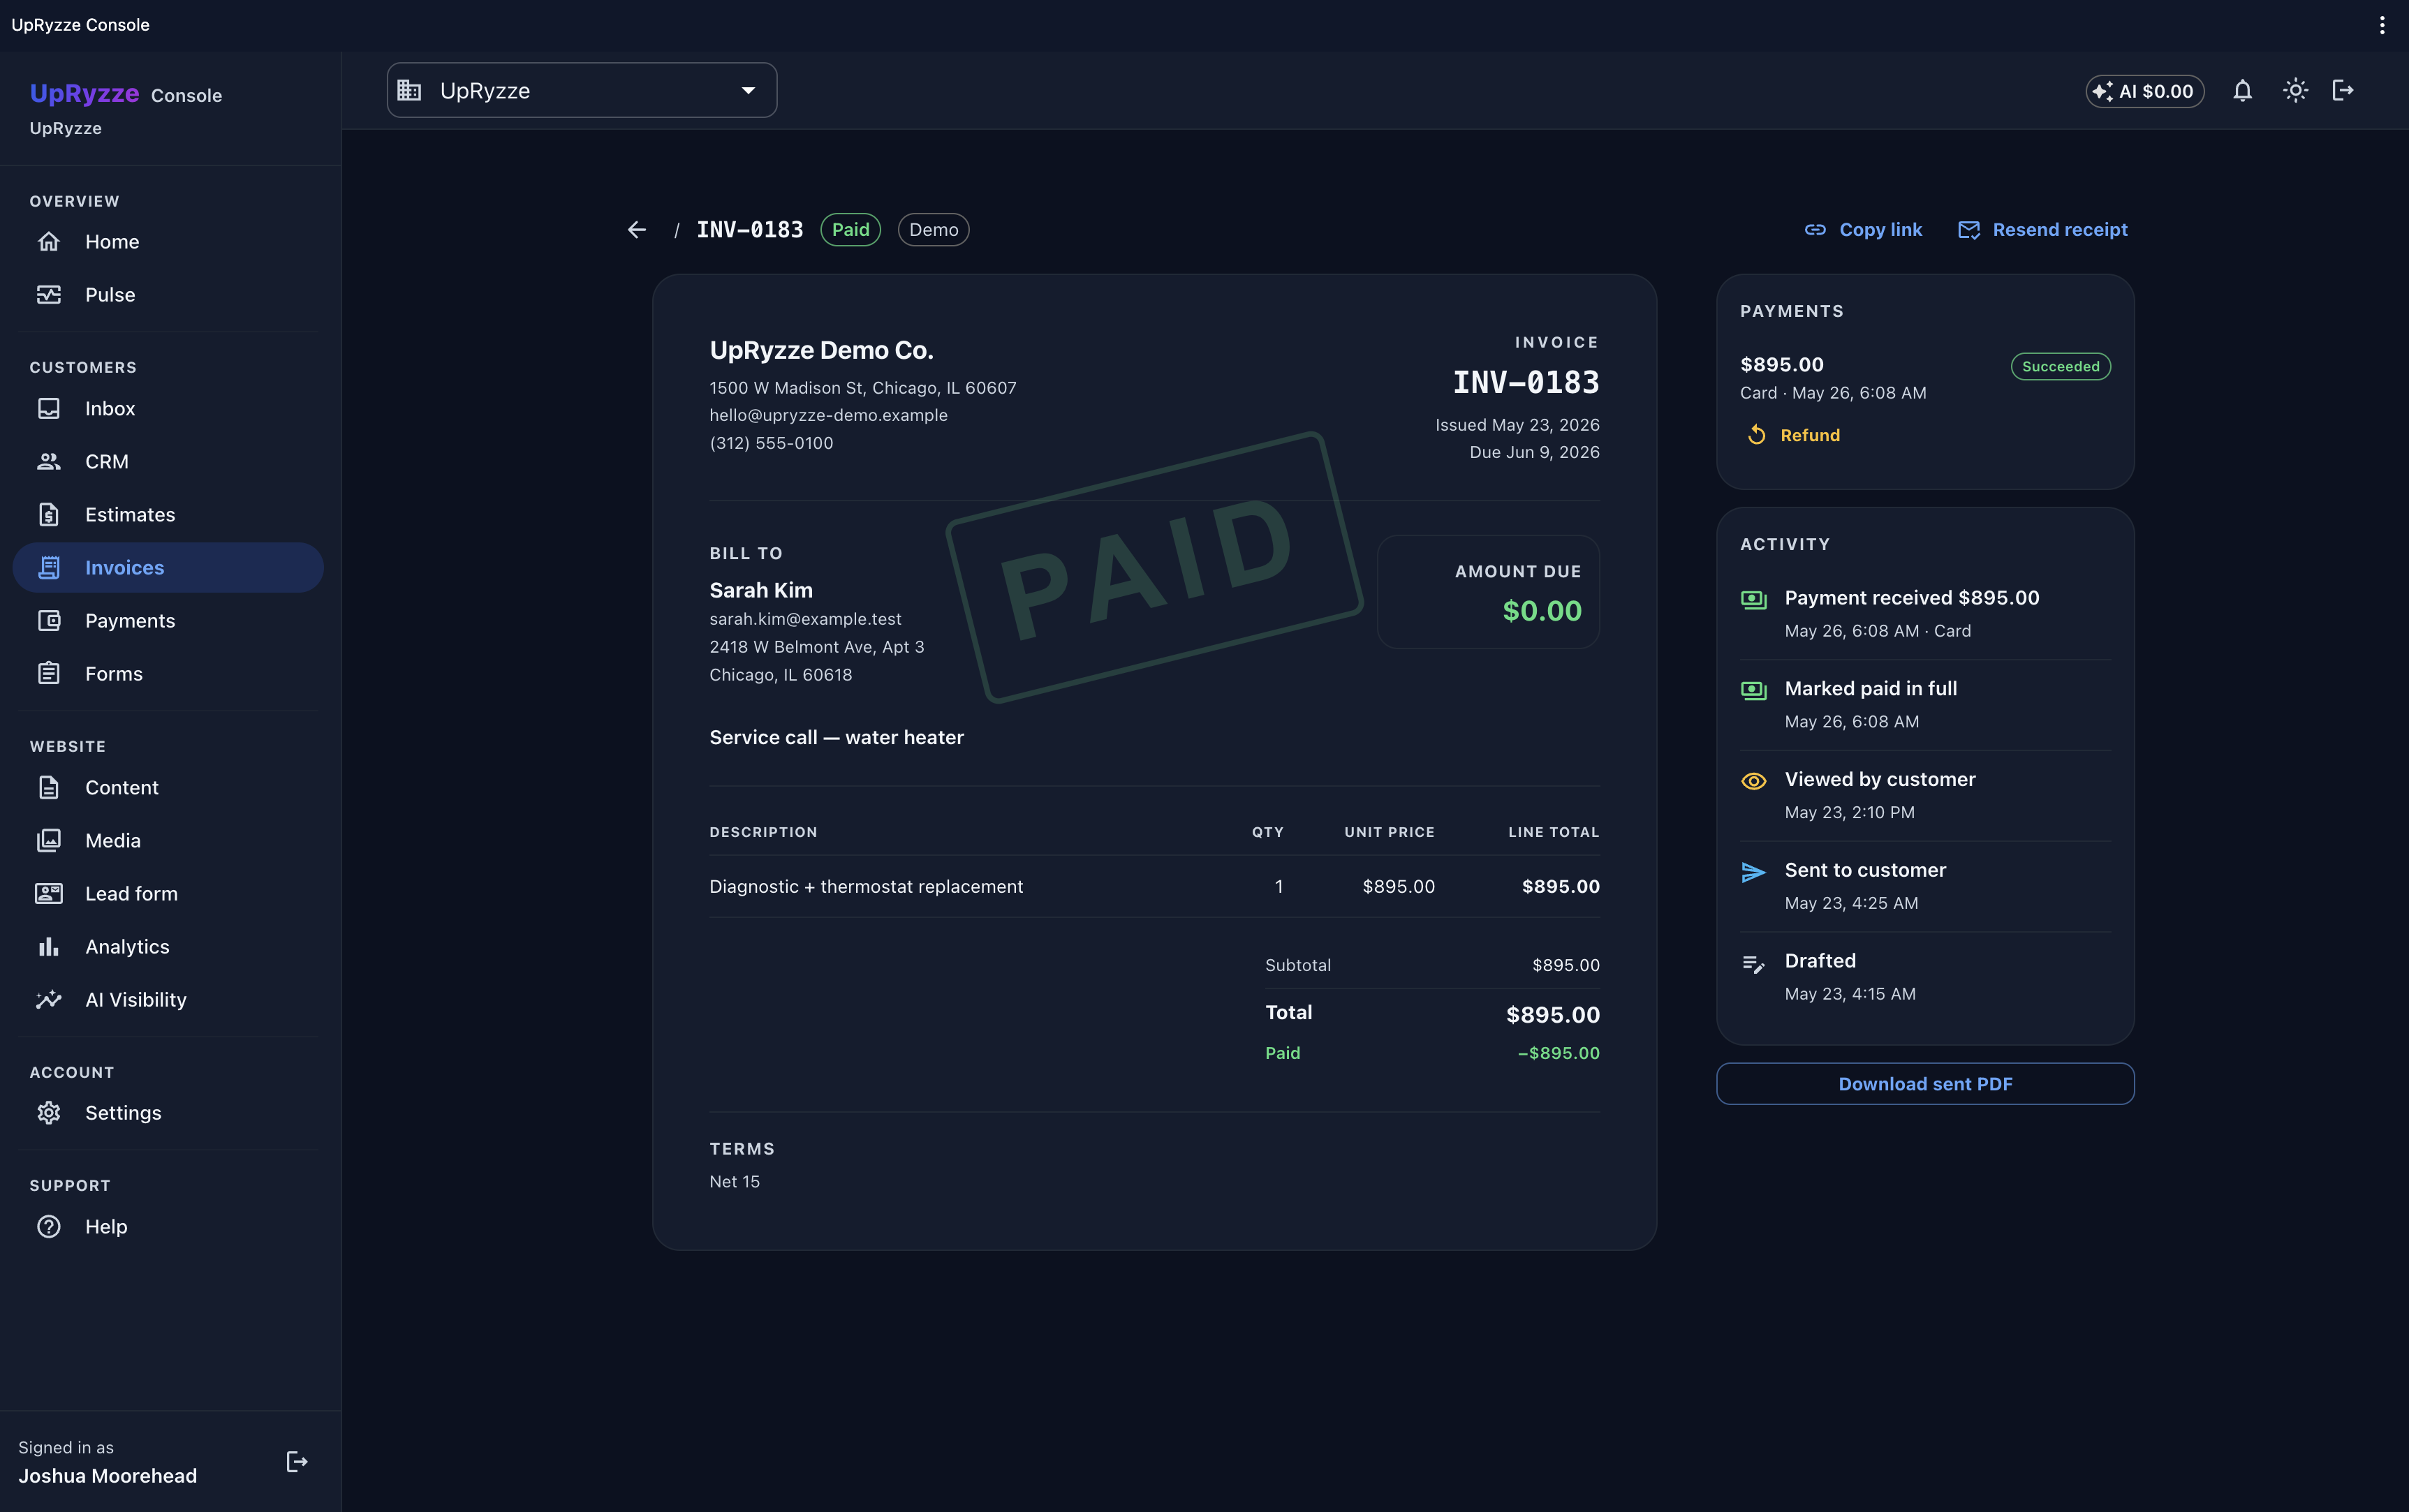Open the Payments wallet icon
2409x1512 pixels.
[49, 620]
